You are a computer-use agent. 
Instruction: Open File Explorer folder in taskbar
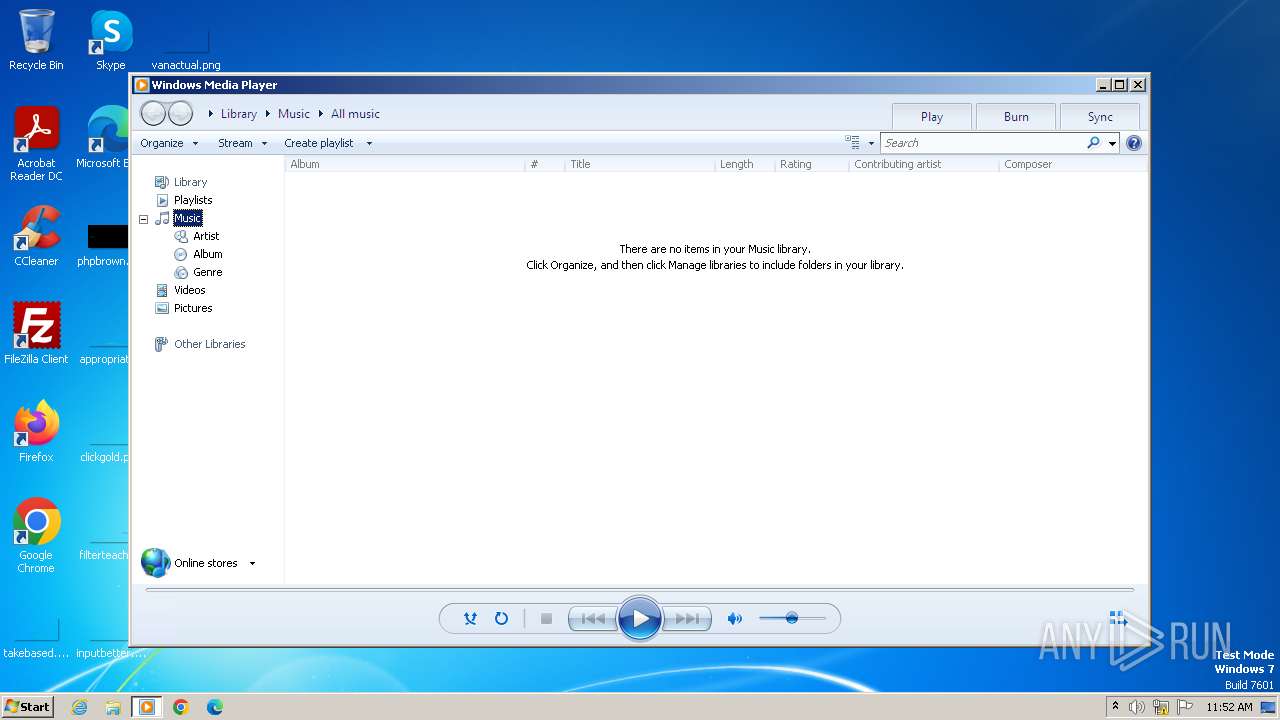(113, 707)
